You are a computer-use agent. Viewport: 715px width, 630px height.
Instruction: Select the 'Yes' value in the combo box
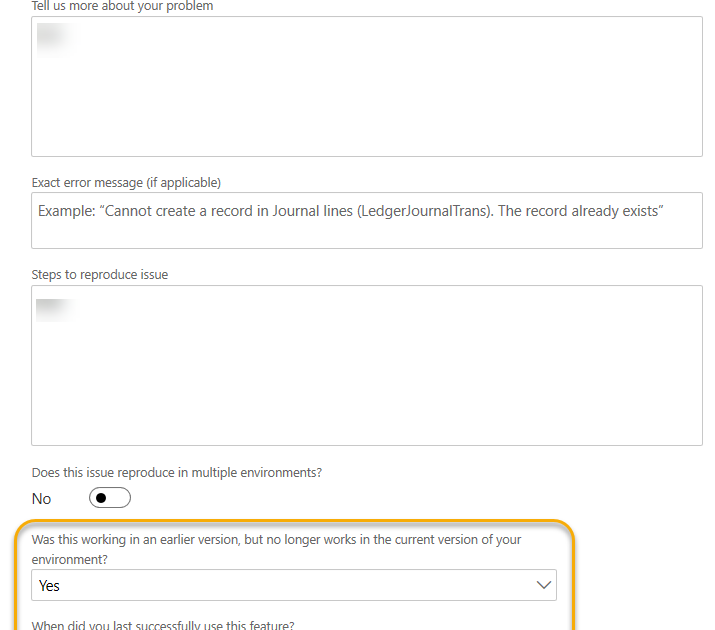(x=50, y=585)
